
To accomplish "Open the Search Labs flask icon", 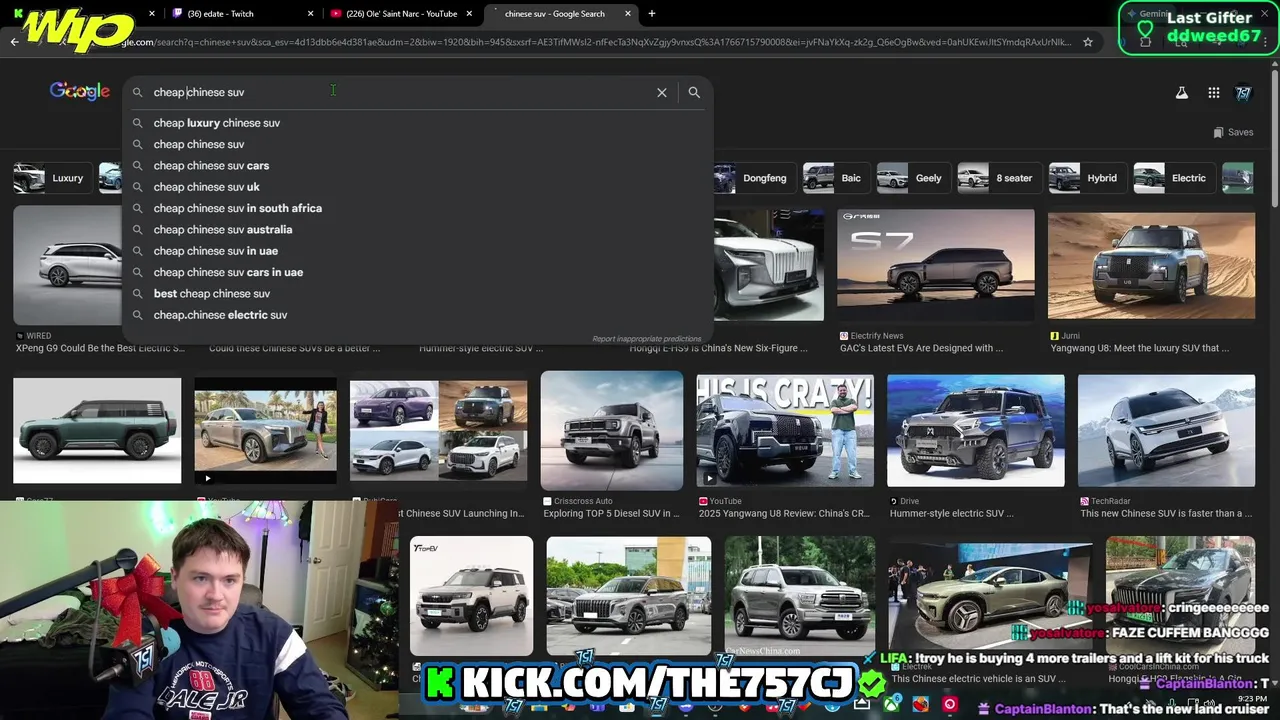I will [1181, 92].
